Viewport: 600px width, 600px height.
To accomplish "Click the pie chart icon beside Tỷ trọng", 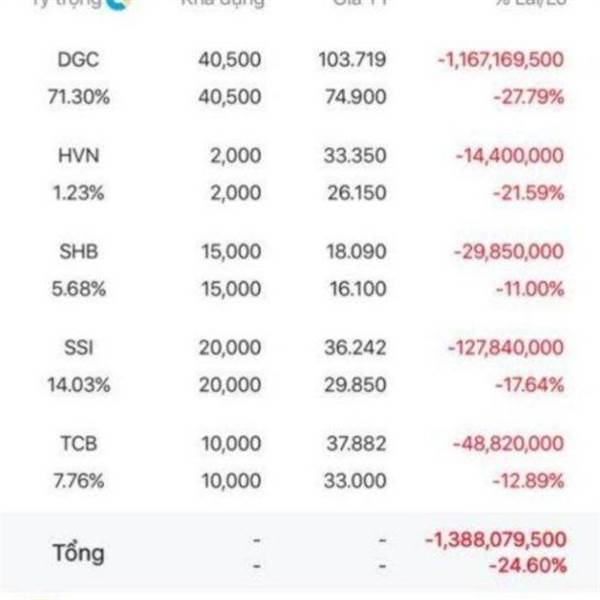I will tap(125, 4).
